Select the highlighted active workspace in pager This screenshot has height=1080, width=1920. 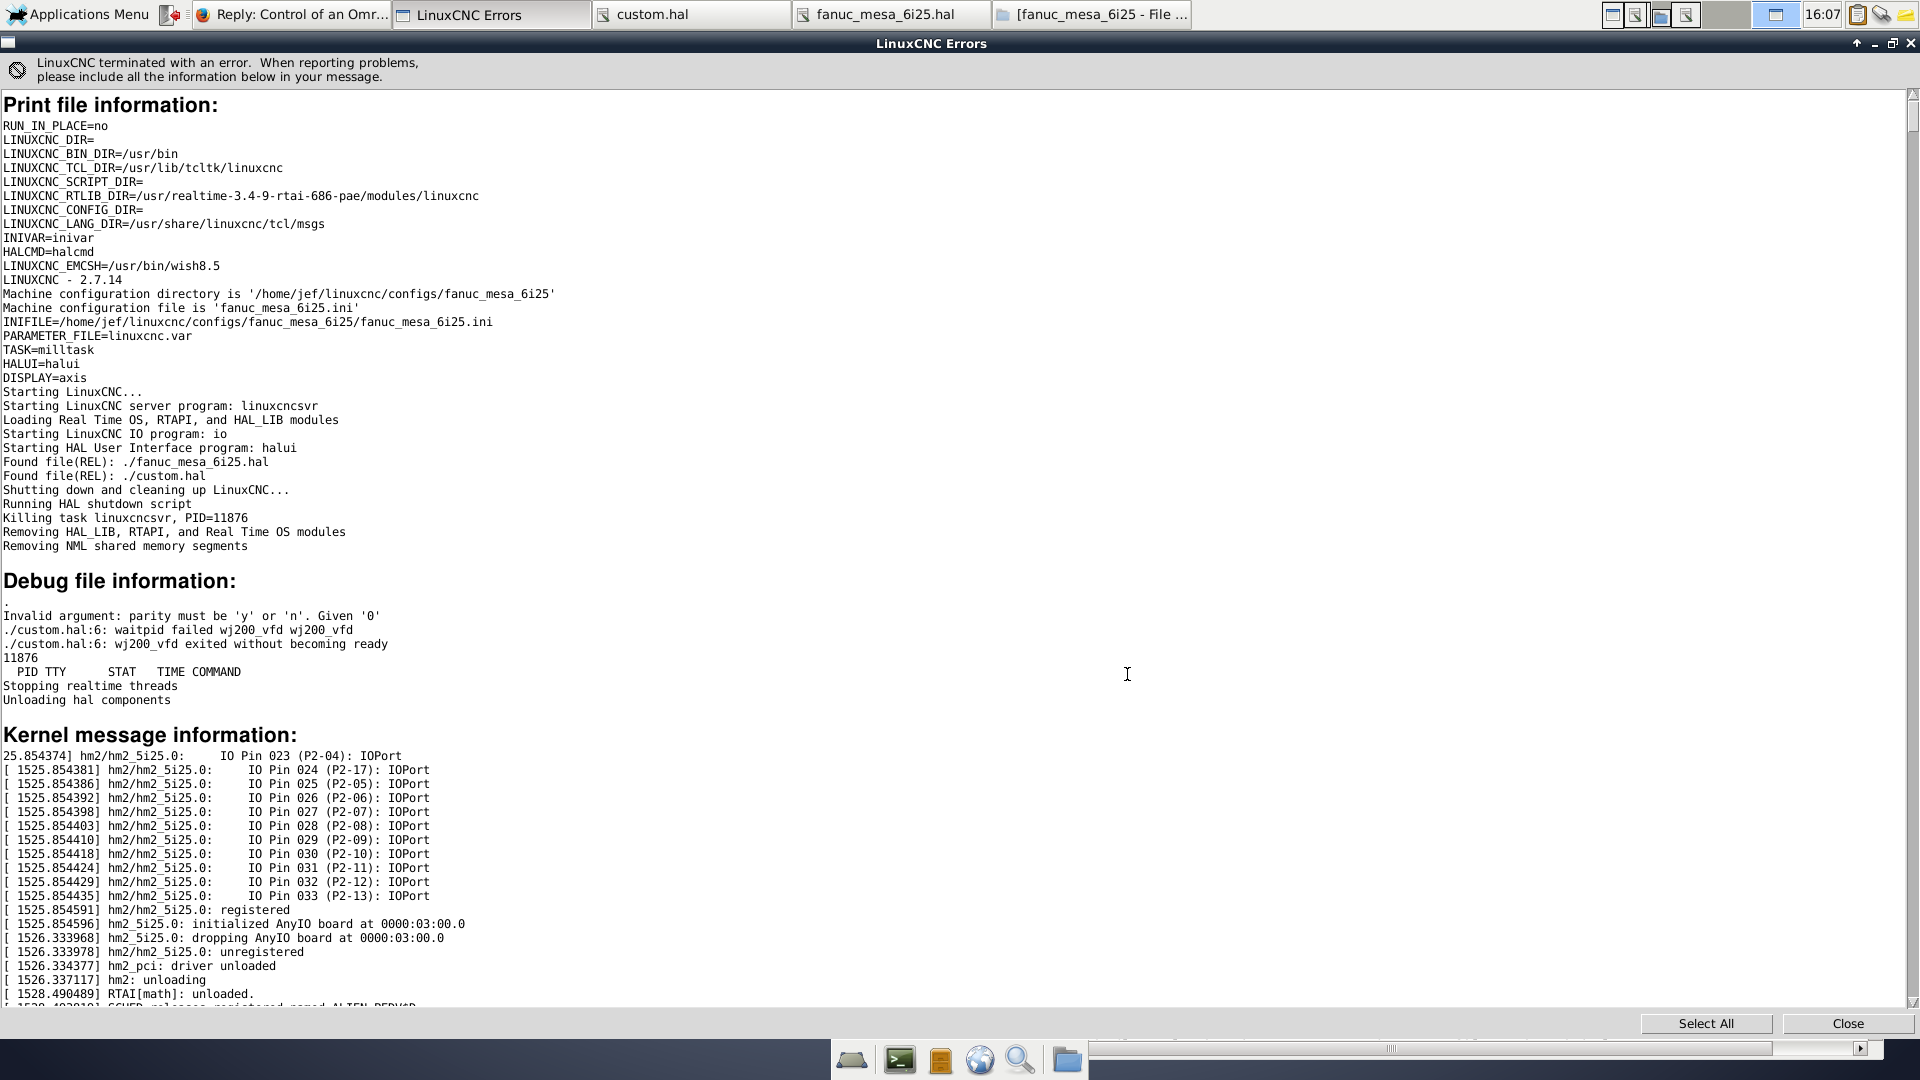tap(1776, 15)
